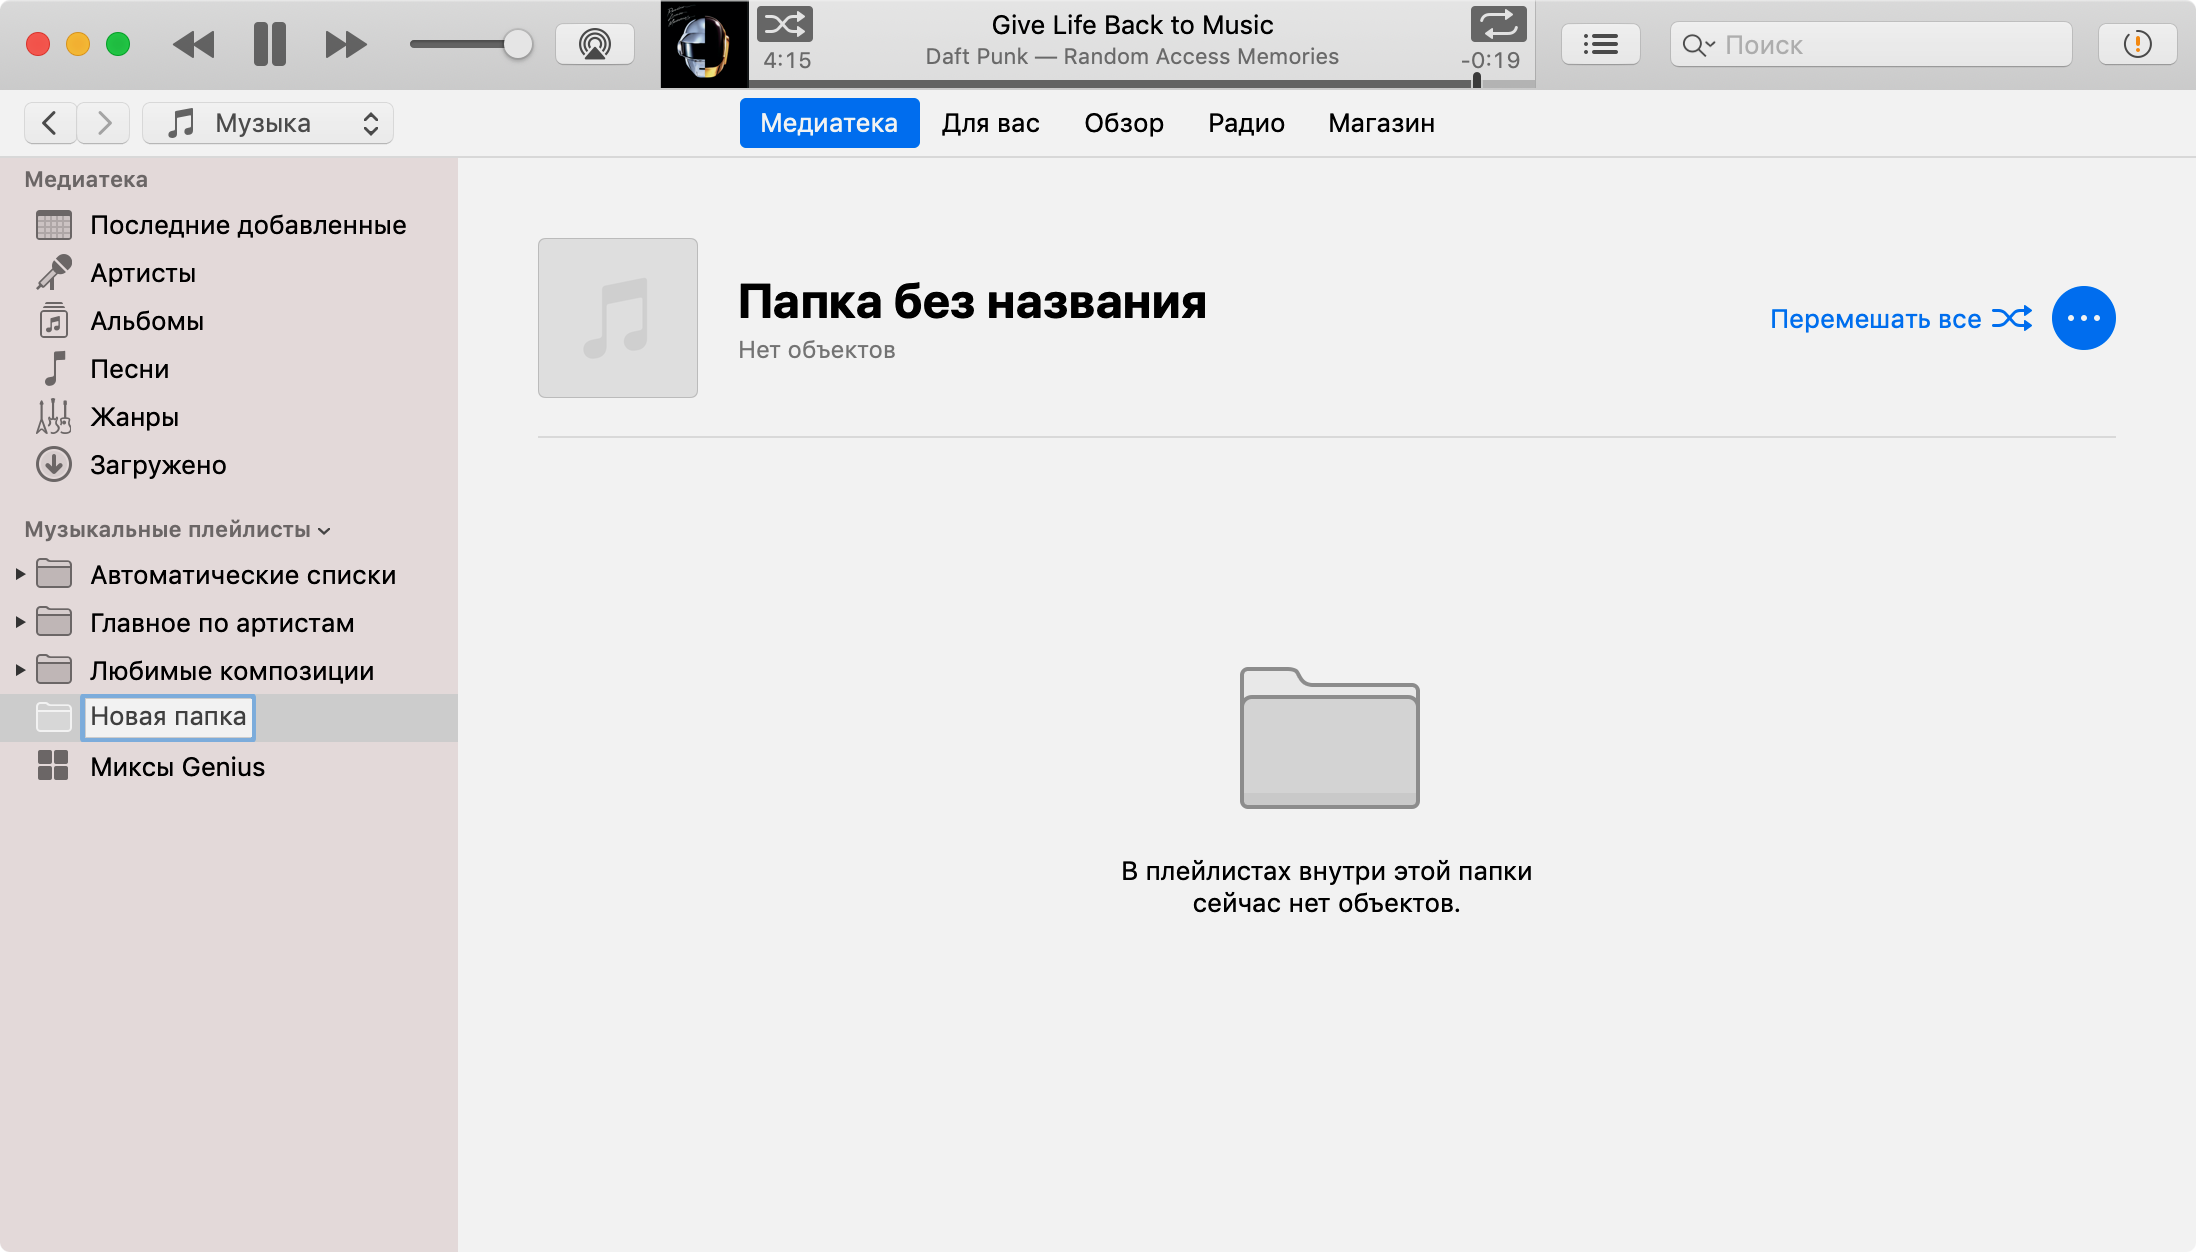
Task: Click the blue three-dots more button
Action: pyautogui.click(x=2083, y=318)
